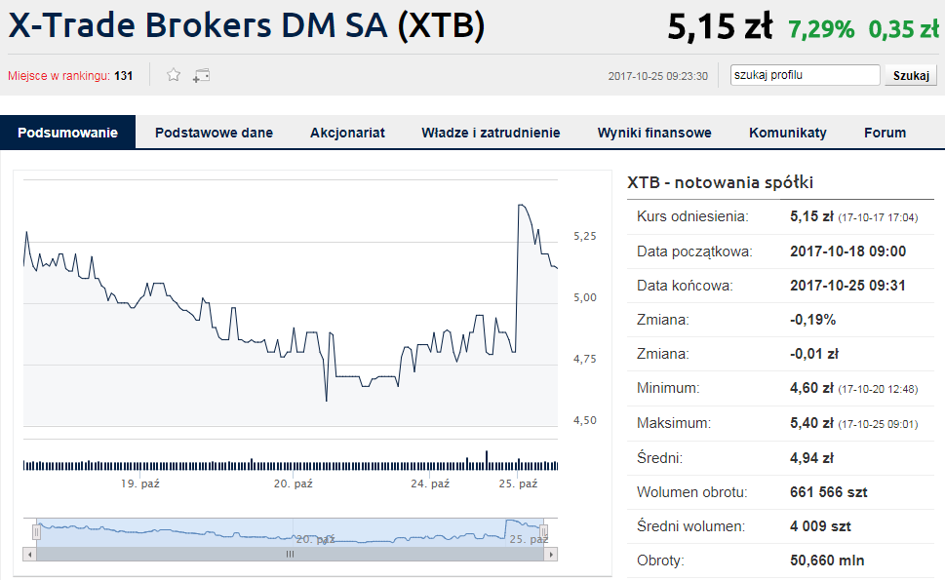945x580 pixels.
Task: Add XTB to favorites with star icon
Action: (174, 75)
